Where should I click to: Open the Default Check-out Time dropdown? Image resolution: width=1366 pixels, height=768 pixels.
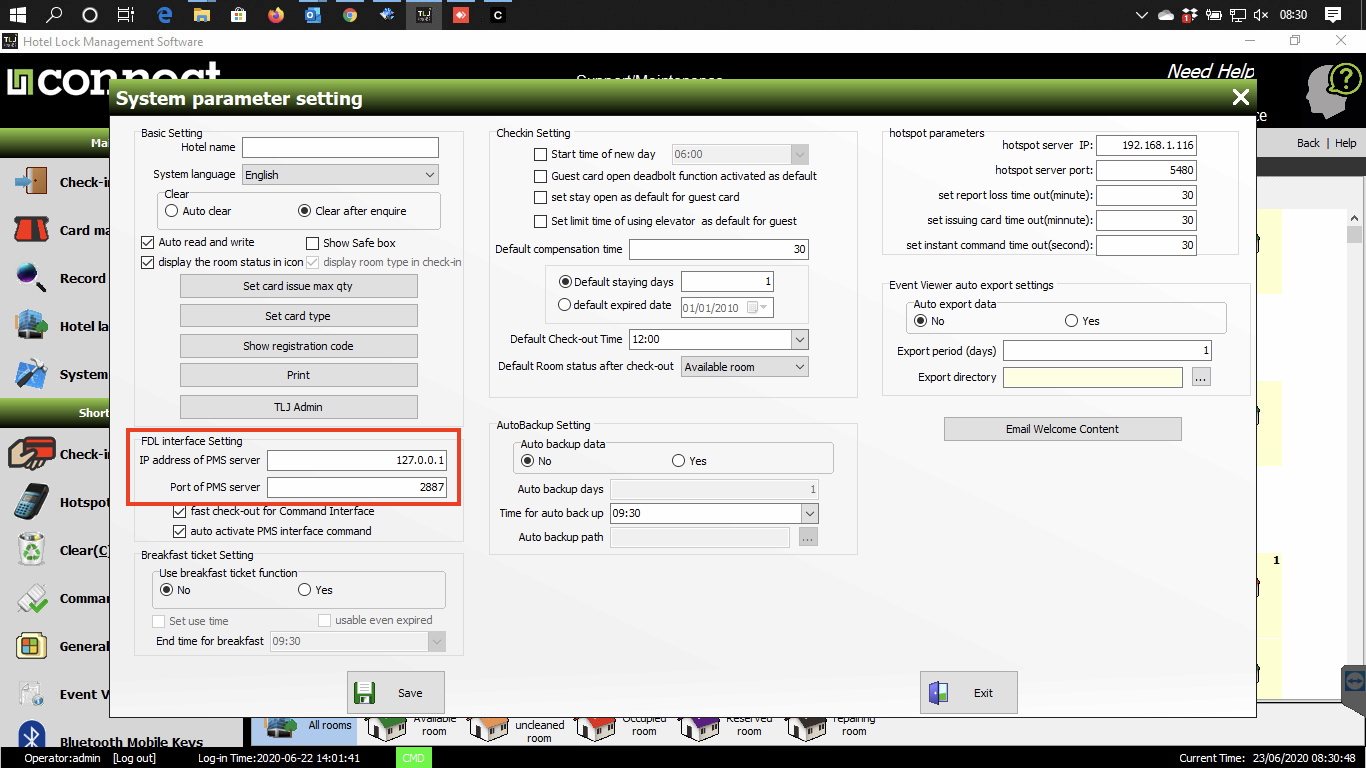tap(798, 340)
